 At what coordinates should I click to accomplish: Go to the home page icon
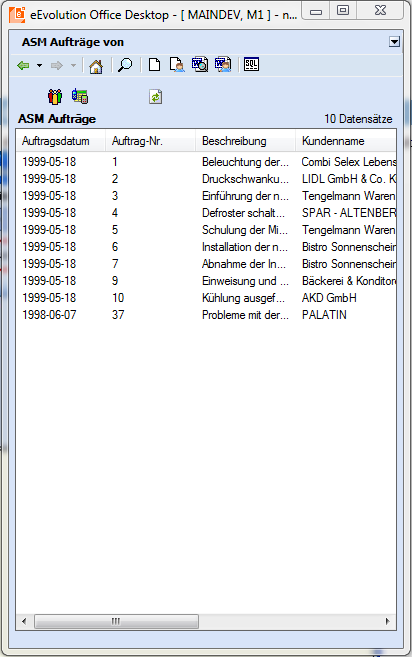pos(96,66)
